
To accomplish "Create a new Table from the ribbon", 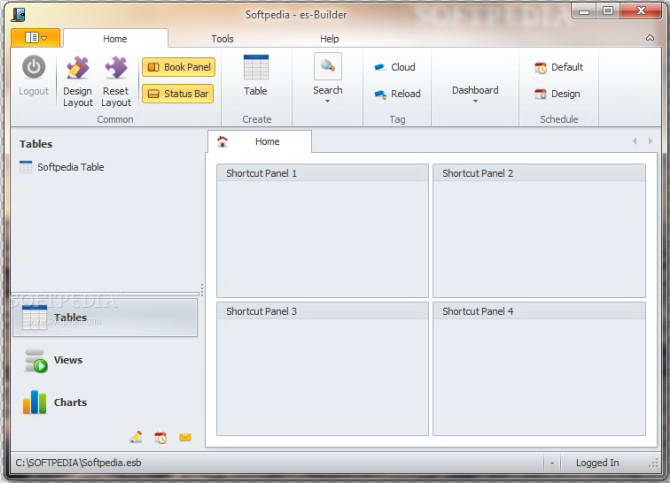I will tap(256, 76).
